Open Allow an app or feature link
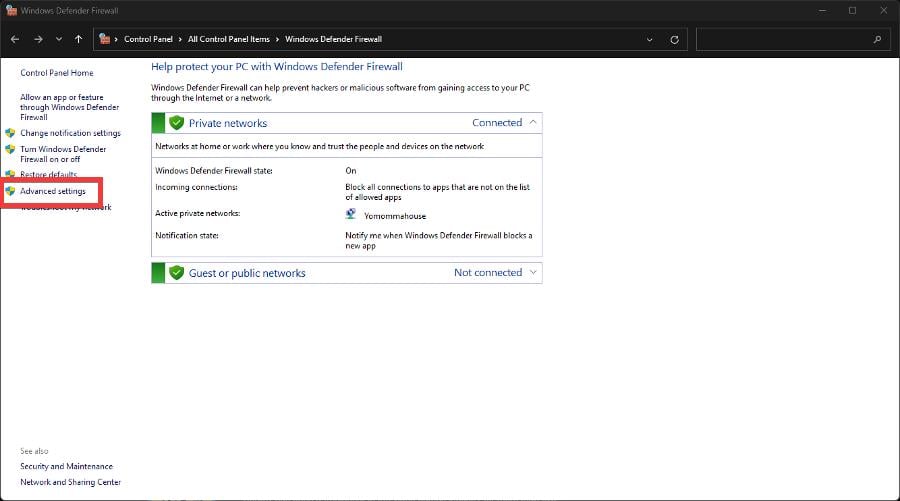 point(69,107)
